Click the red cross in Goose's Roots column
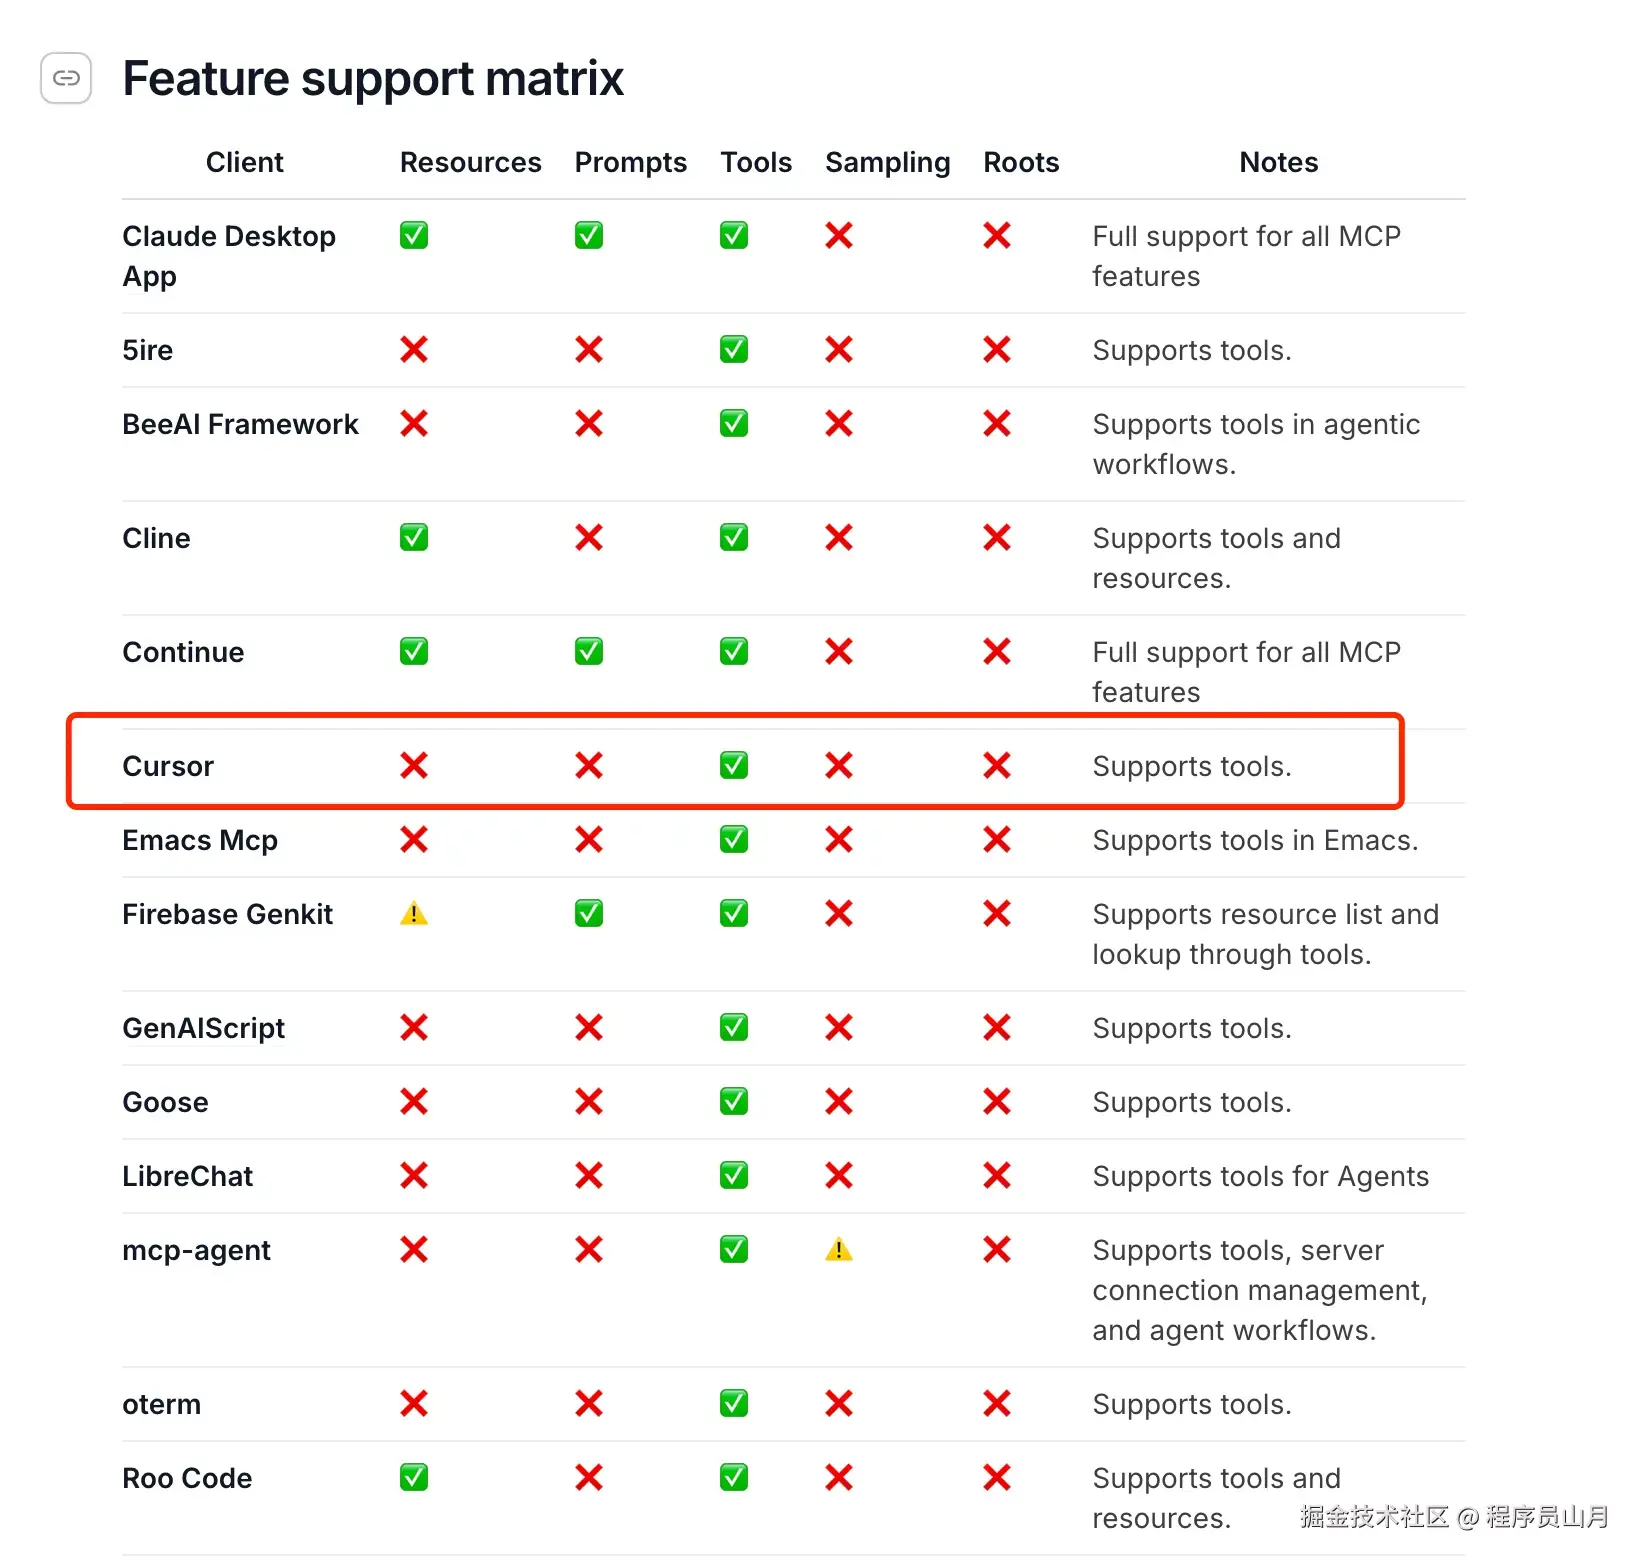This screenshot has height=1568, width=1648. pyautogui.click(x=997, y=1102)
